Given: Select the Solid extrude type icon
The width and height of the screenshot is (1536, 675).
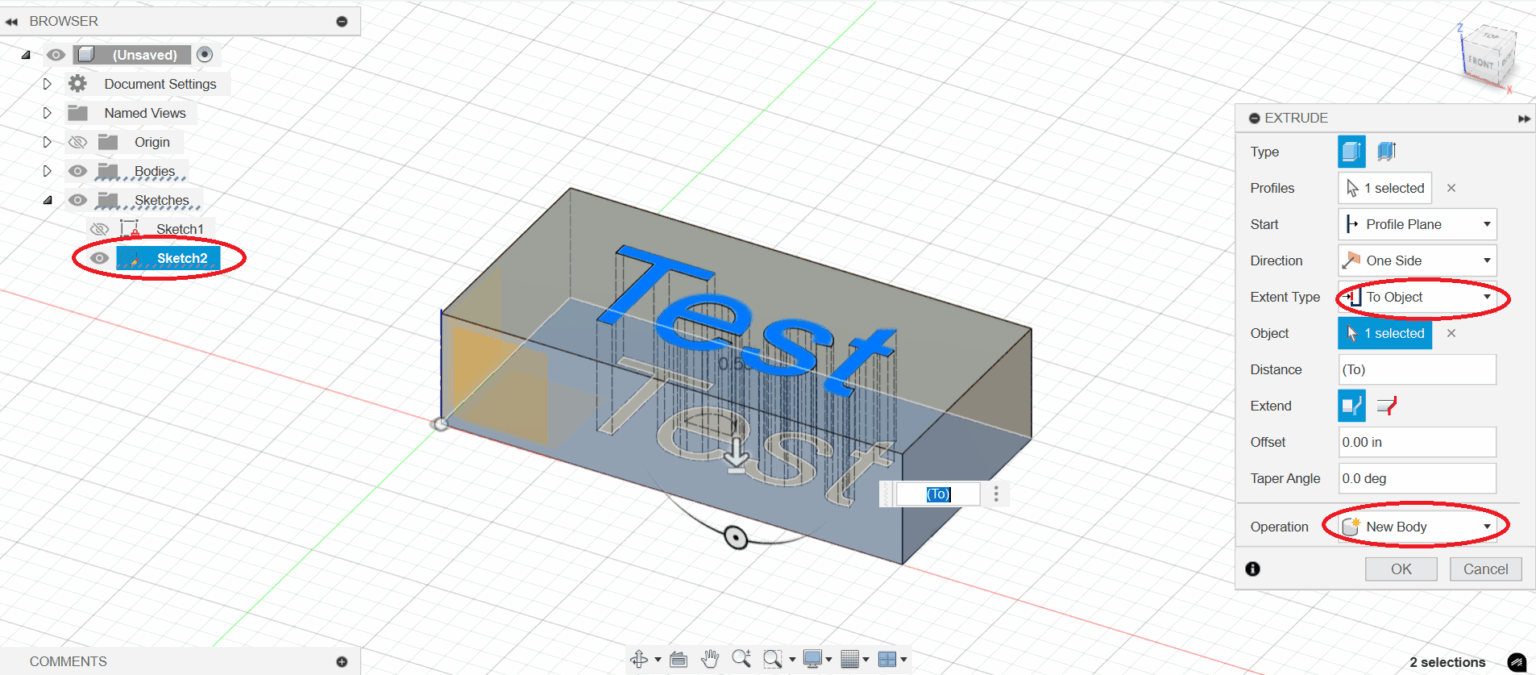Looking at the screenshot, I should 1352,152.
